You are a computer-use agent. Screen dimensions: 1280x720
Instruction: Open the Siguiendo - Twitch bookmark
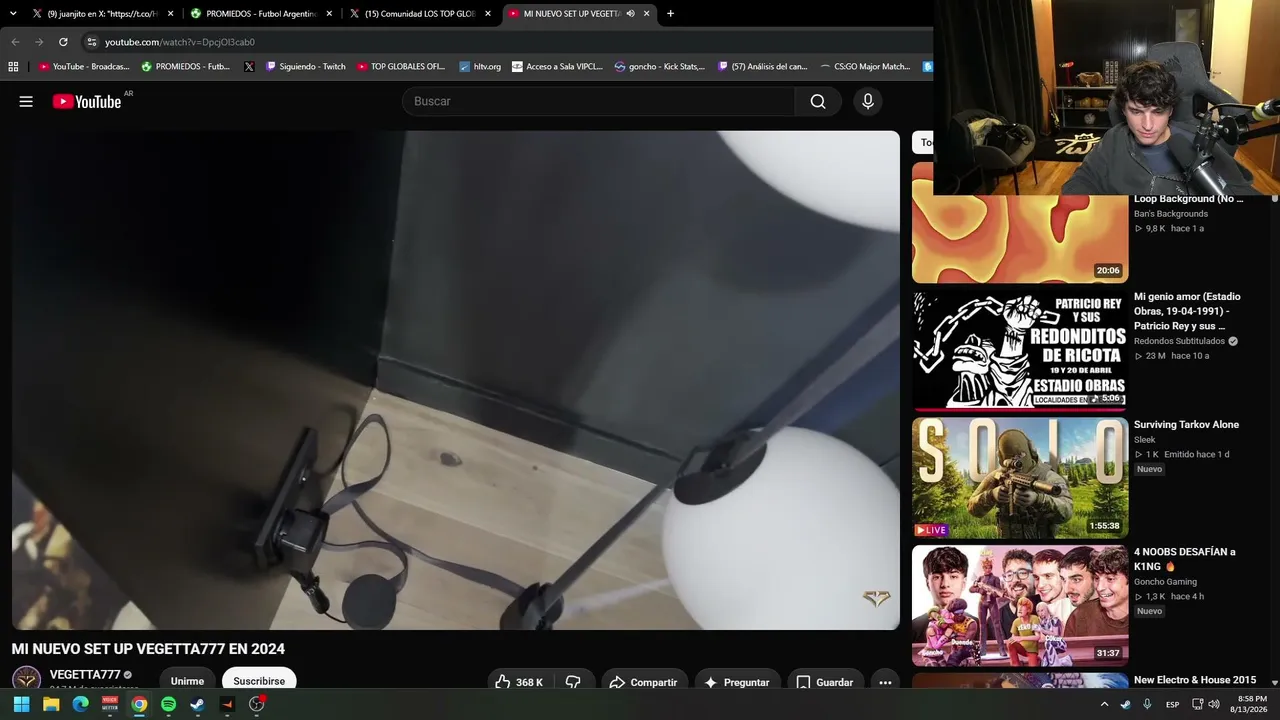[305, 67]
